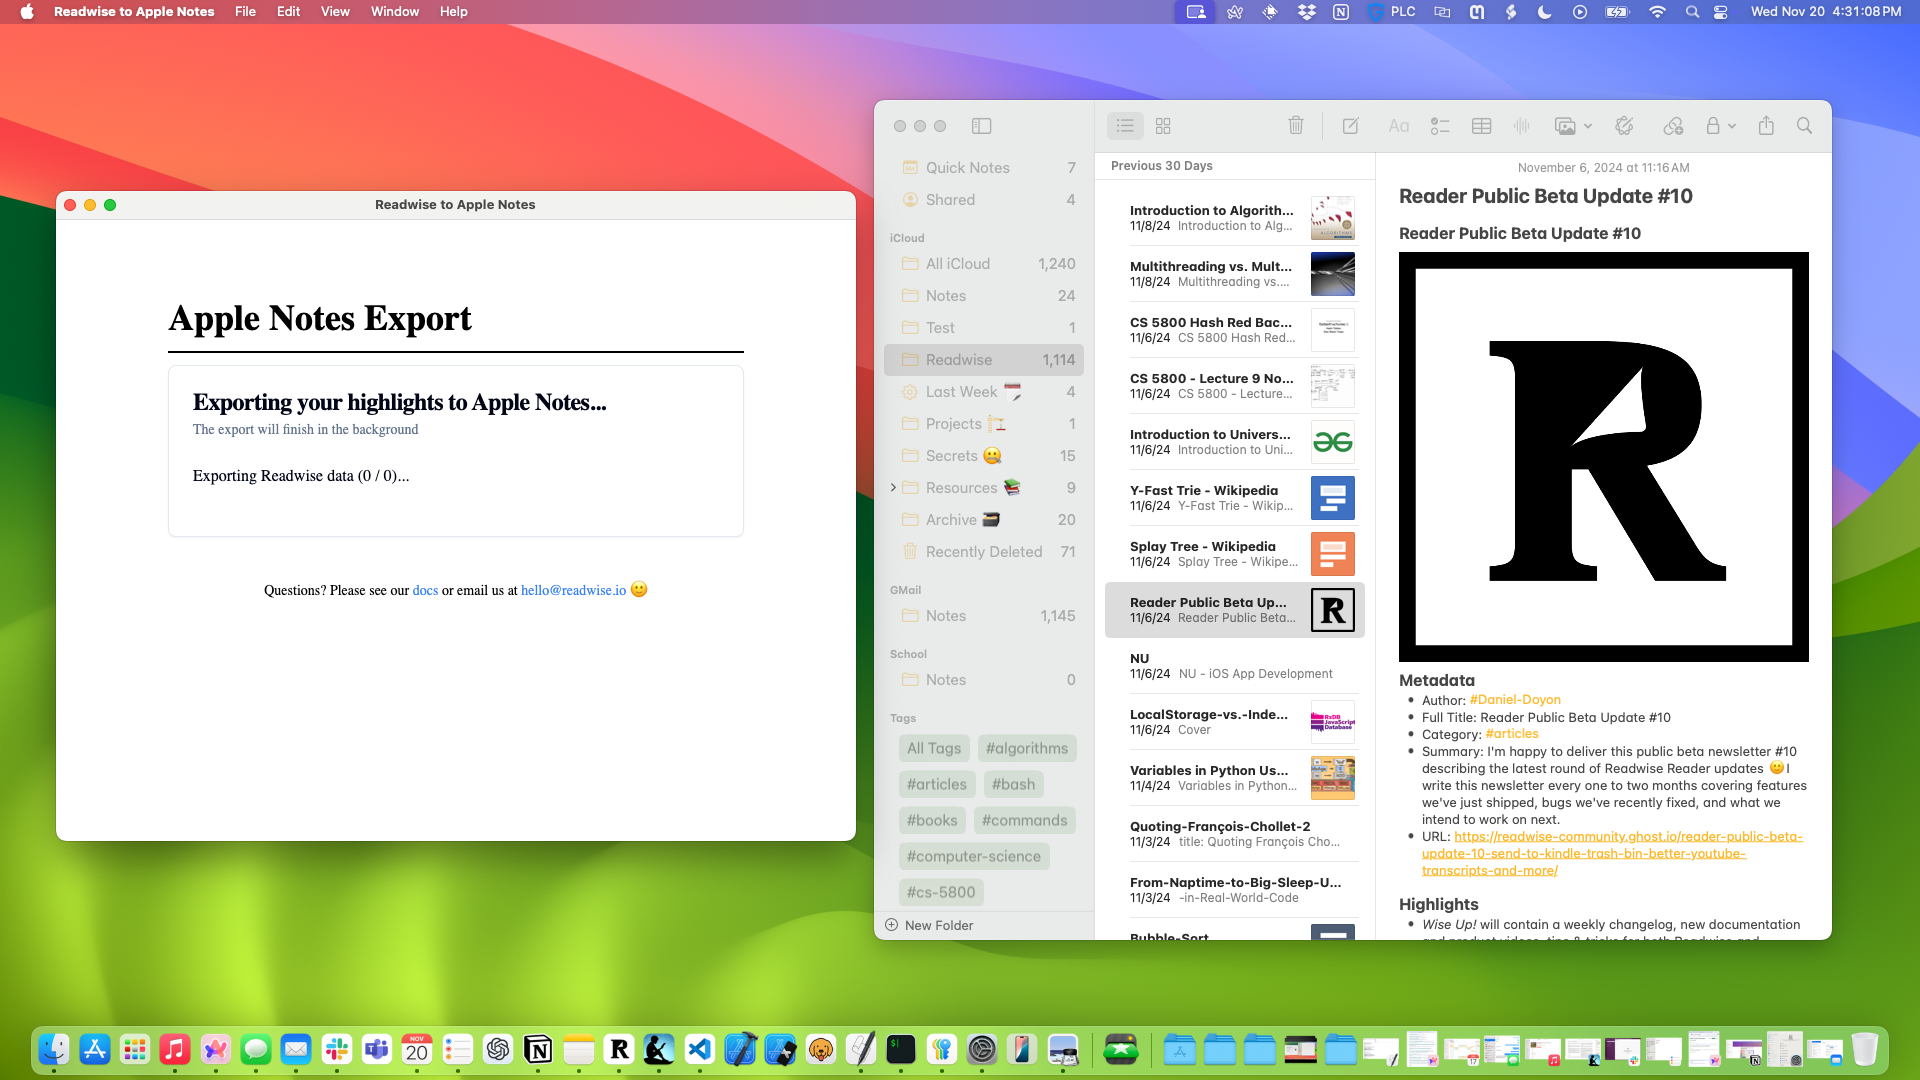Viewport: 1920px width, 1080px height.
Task: Toggle the #bash tag in sidebar
Action: coord(1014,783)
